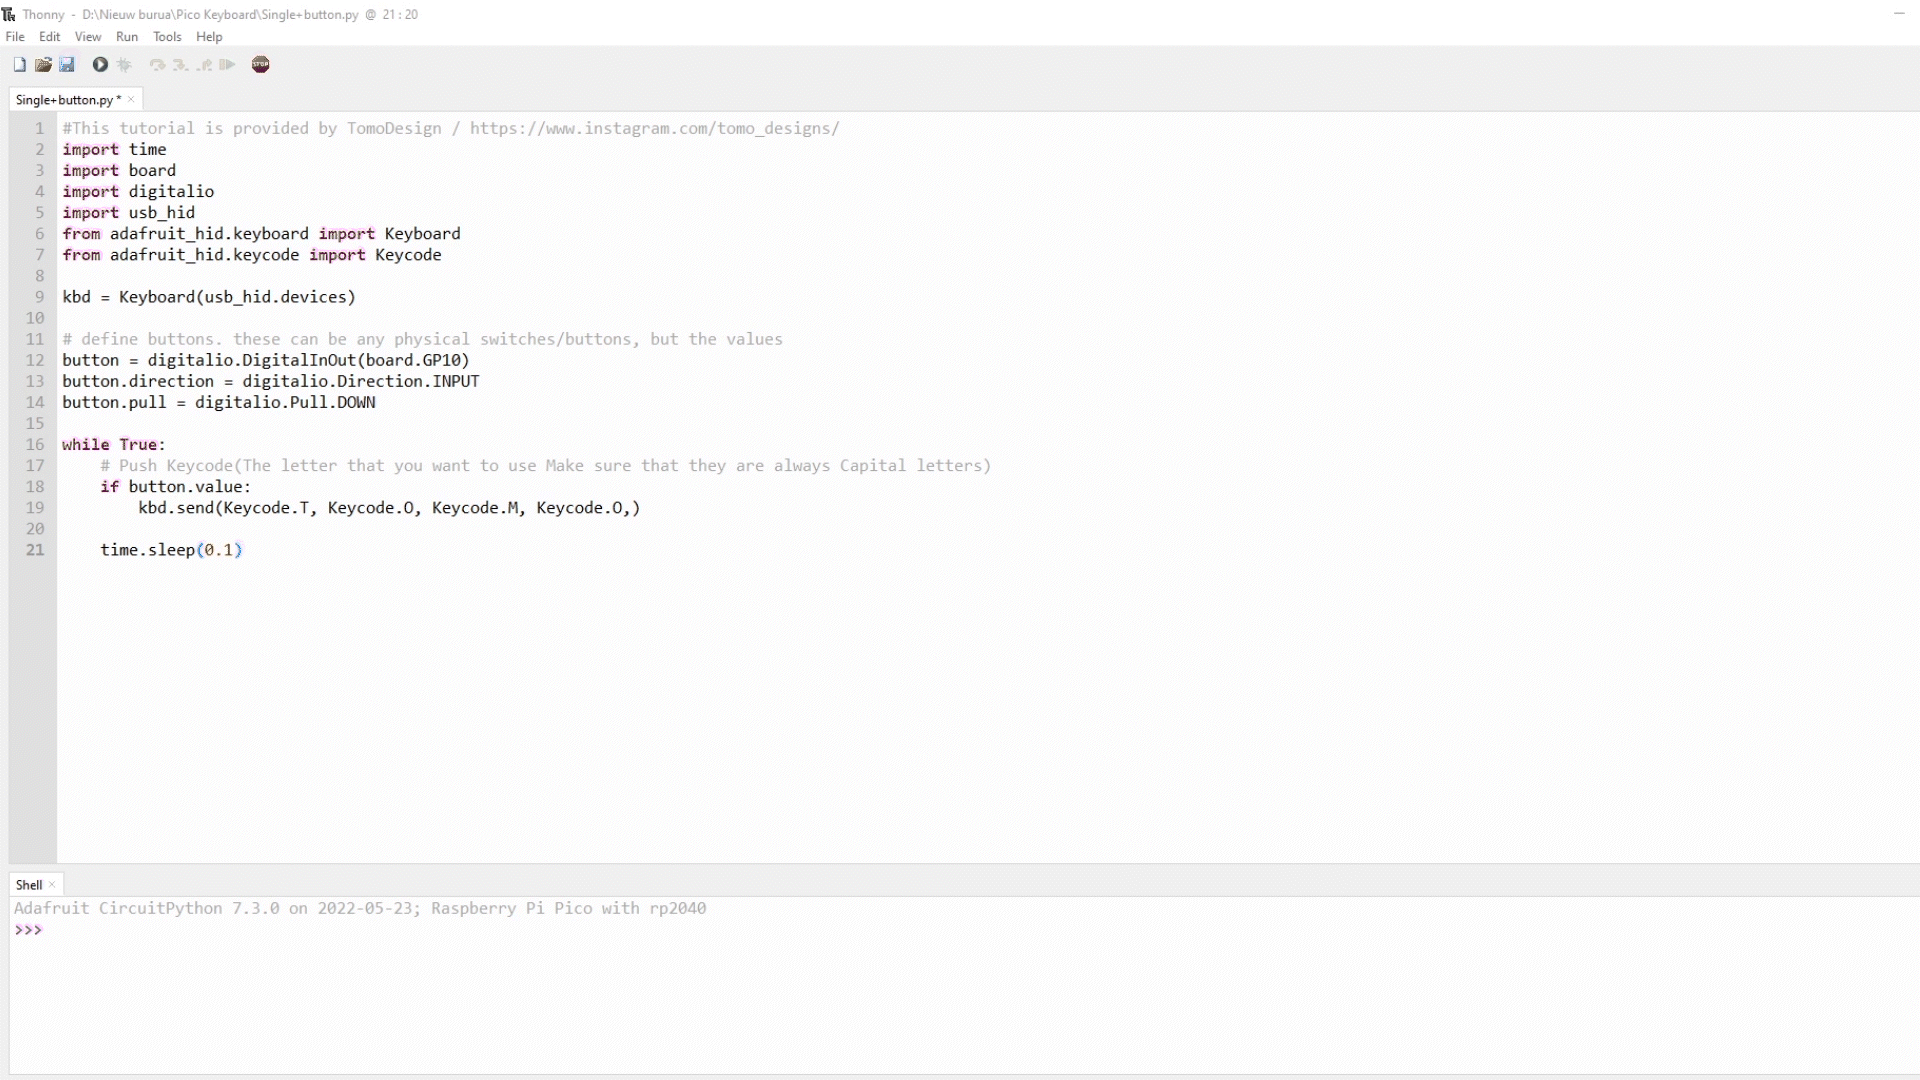Open the View menu
Screen dimensions: 1920x1080
[88, 37]
